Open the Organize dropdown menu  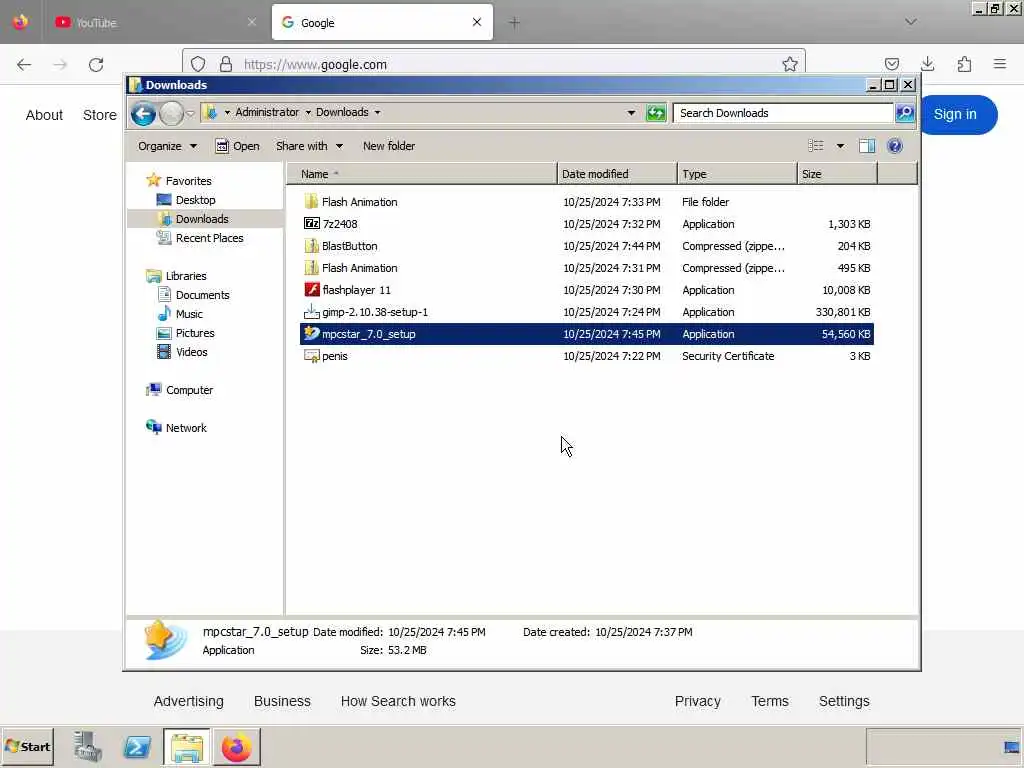point(167,146)
